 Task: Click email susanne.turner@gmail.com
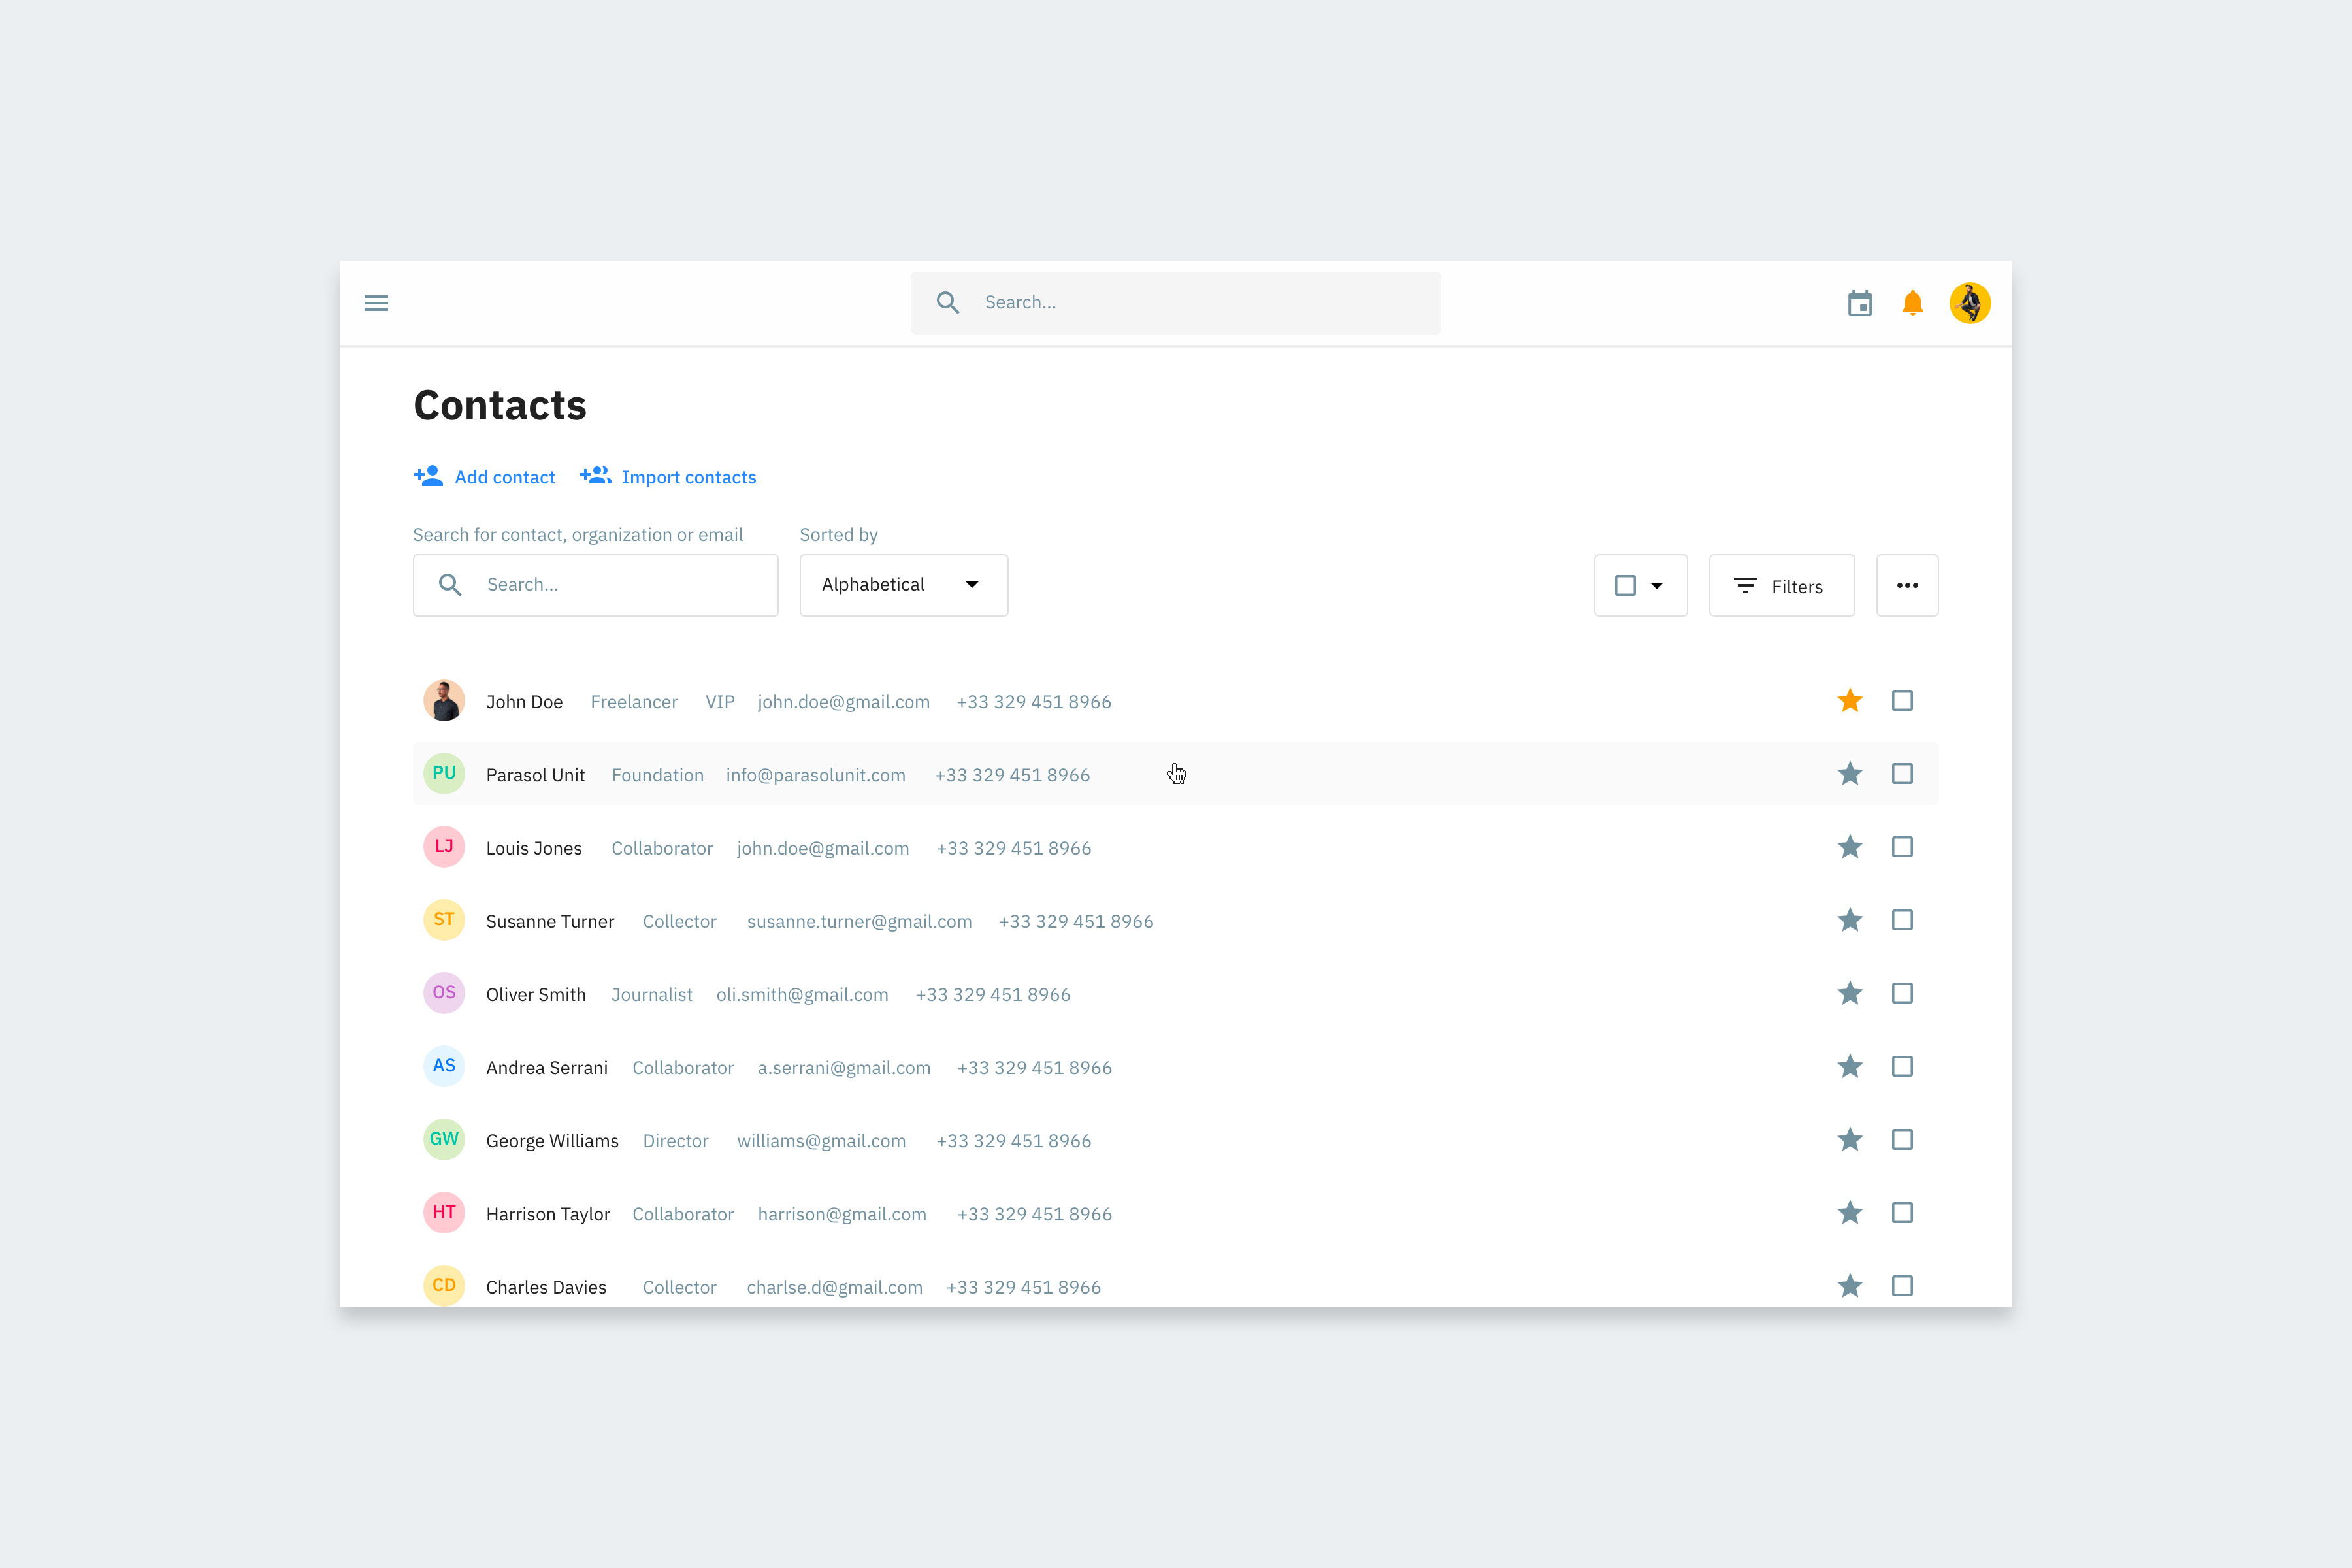pos(859,921)
